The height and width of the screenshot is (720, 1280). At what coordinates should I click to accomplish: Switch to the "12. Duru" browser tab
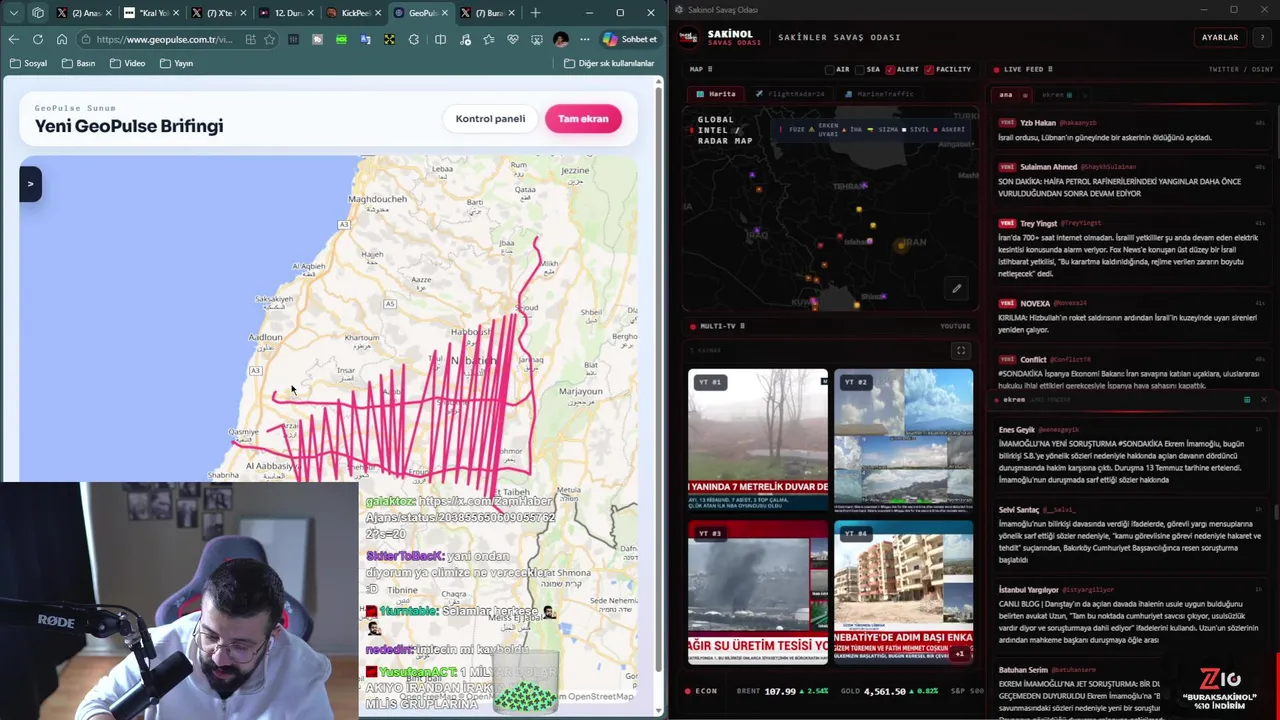click(x=285, y=13)
